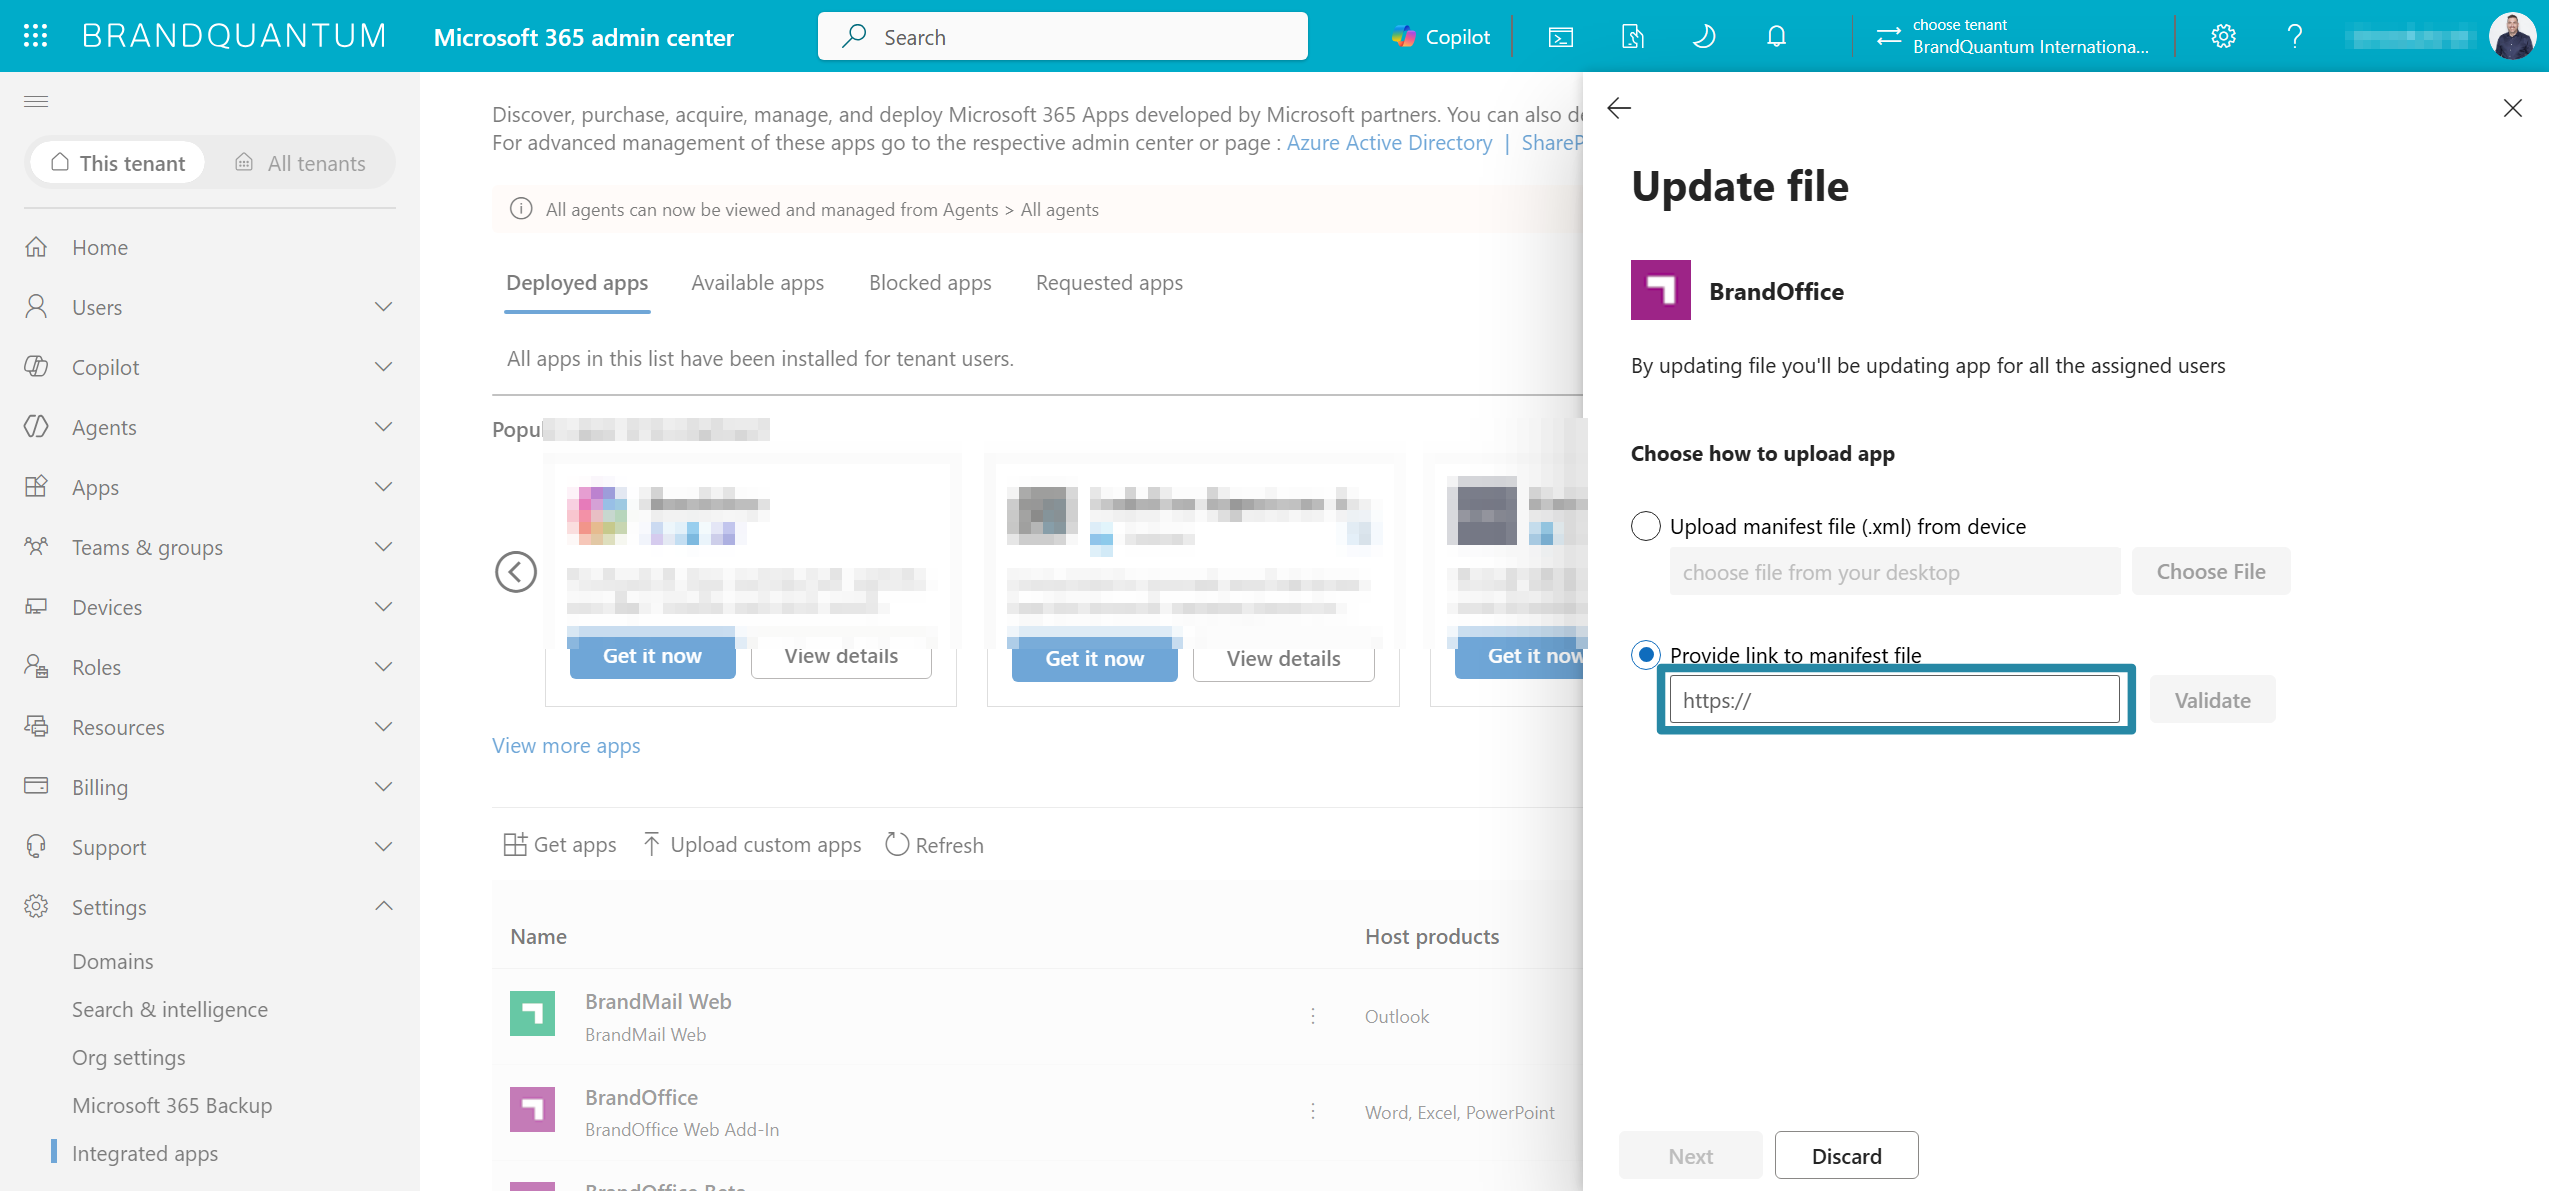2549x1191 pixels.
Task: Open the settings gear in header
Action: pyautogui.click(x=2223, y=37)
